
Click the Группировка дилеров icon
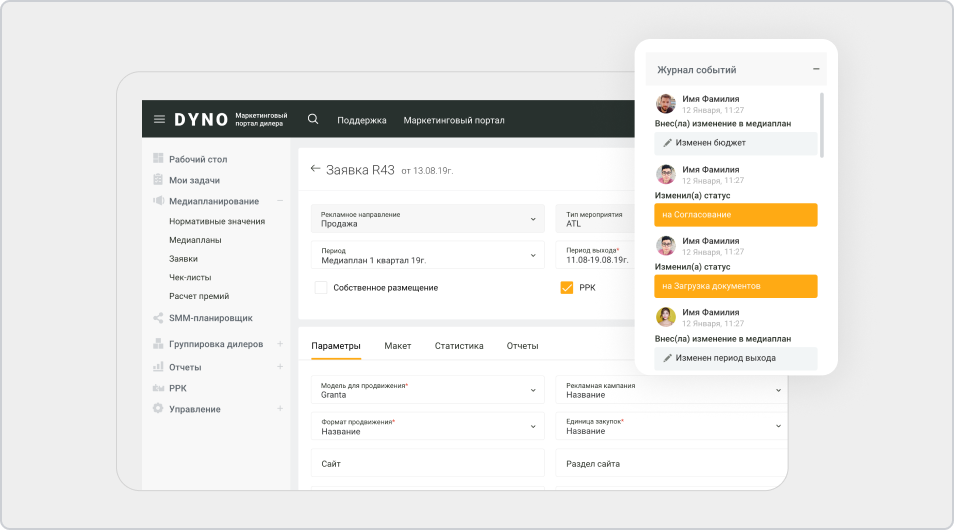pyautogui.click(x=158, y=344)
